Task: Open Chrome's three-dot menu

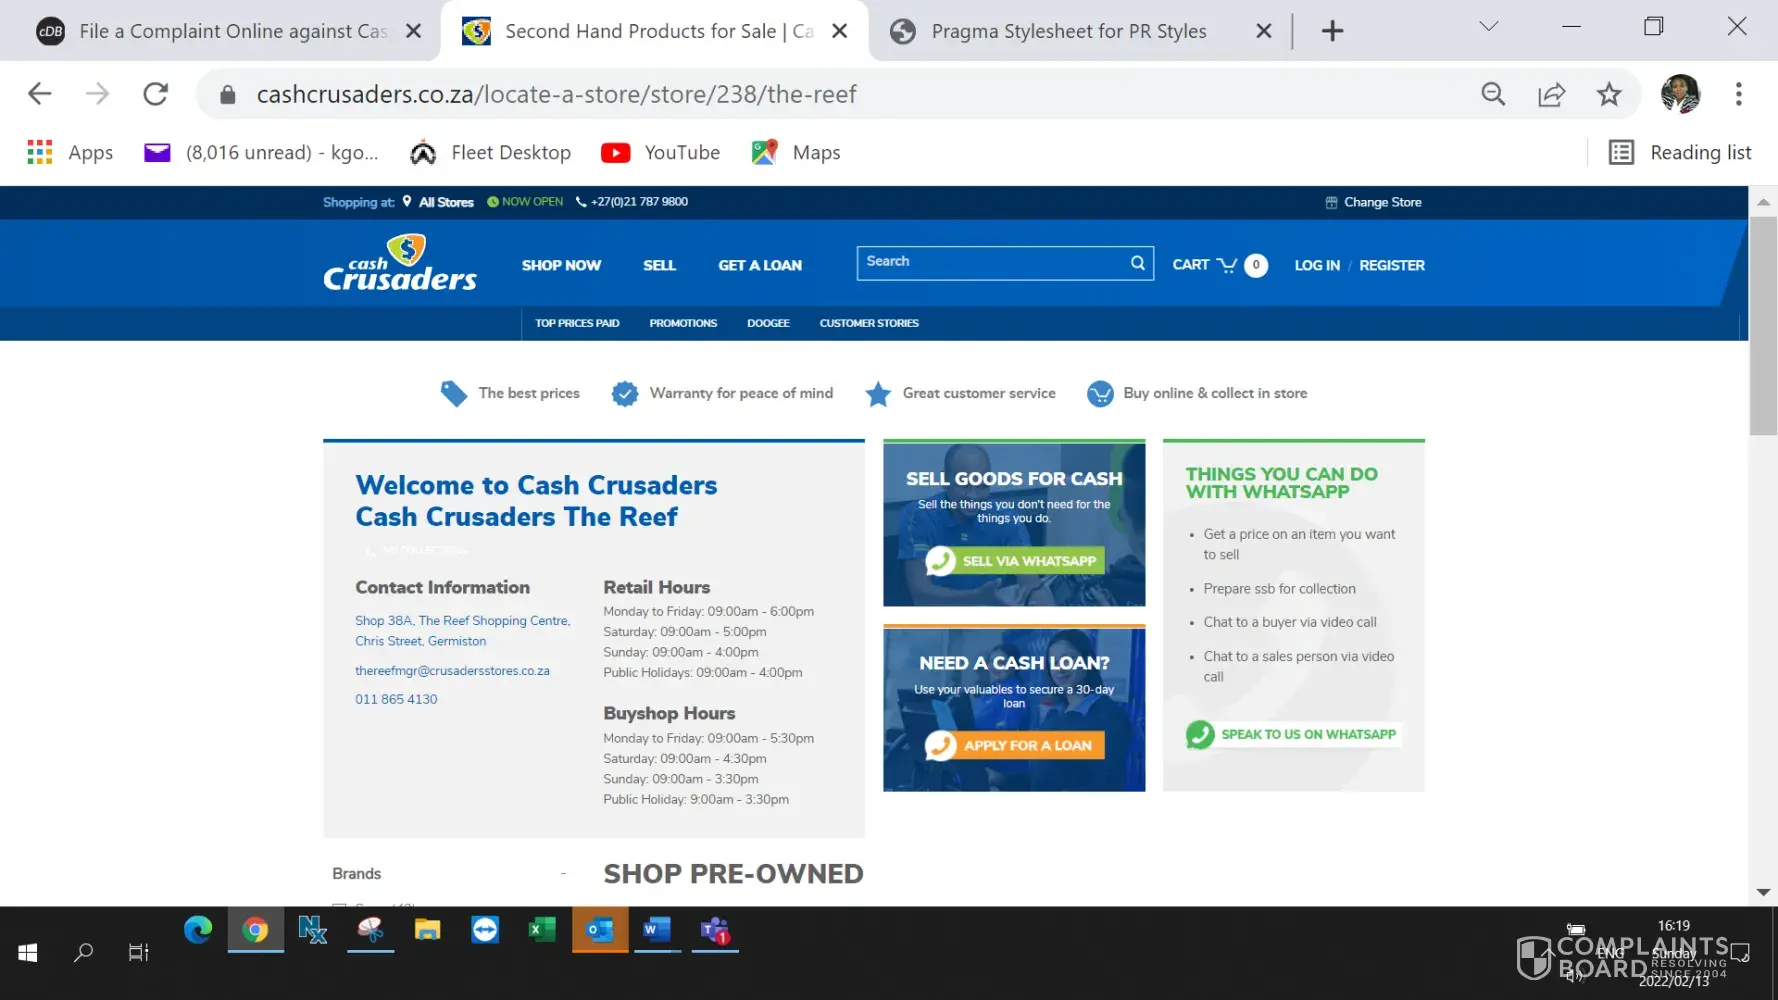Action: pos(1739,94)
